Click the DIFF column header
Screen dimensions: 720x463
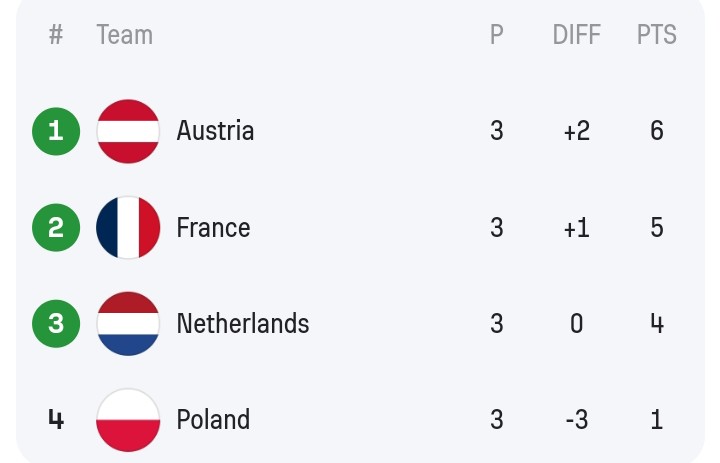pyautogui.click(x=577, y=34)
